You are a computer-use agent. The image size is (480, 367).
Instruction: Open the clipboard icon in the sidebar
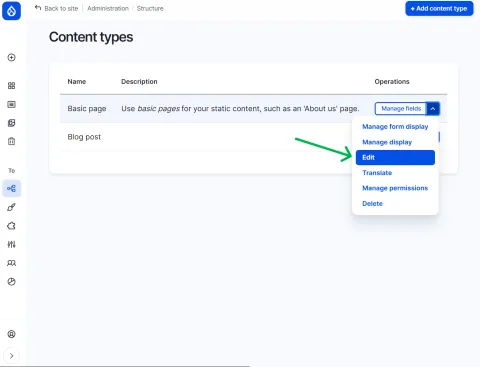(x=11, y=141)
